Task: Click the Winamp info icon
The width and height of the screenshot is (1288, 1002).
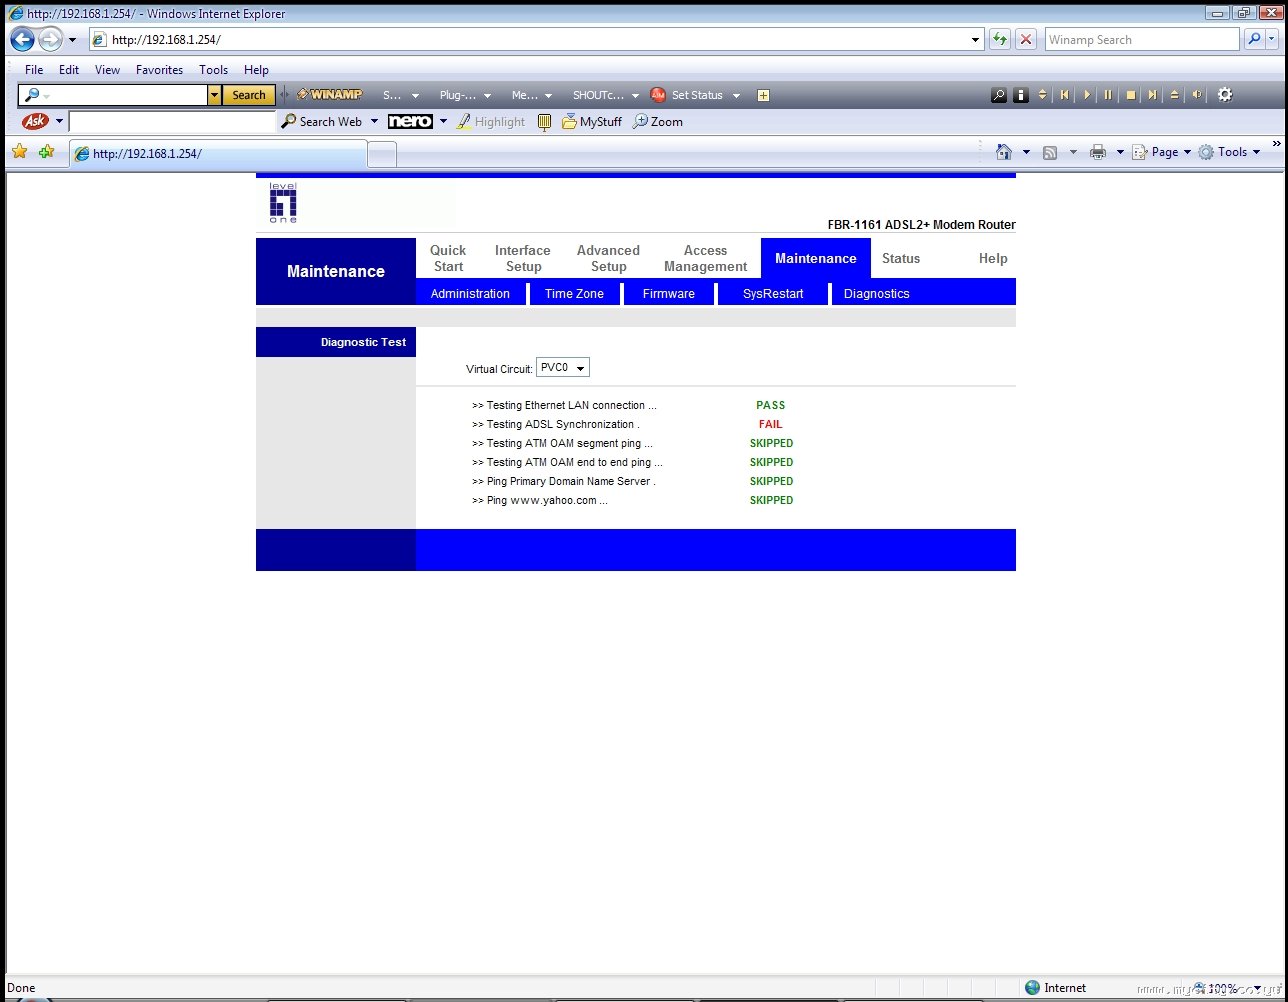Action: [1021, 95]
